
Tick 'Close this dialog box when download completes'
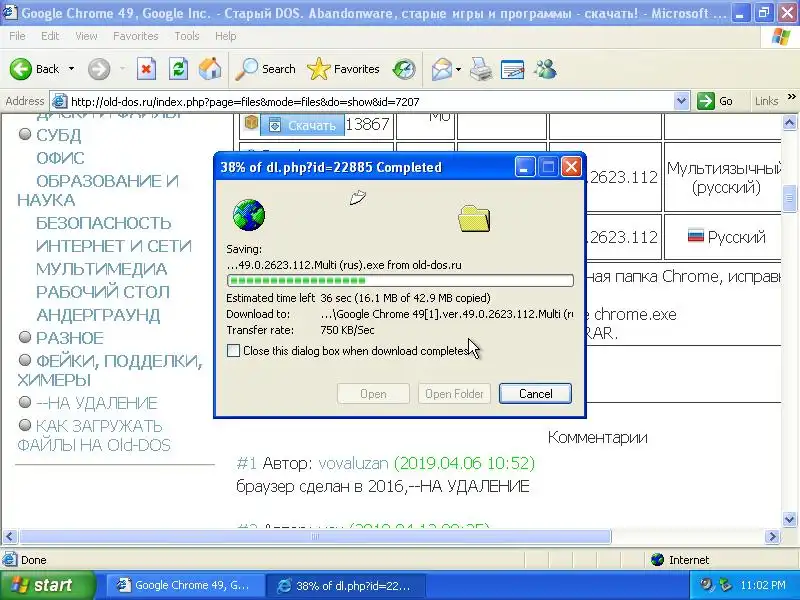pyautogui.click(x=233, y=351)
